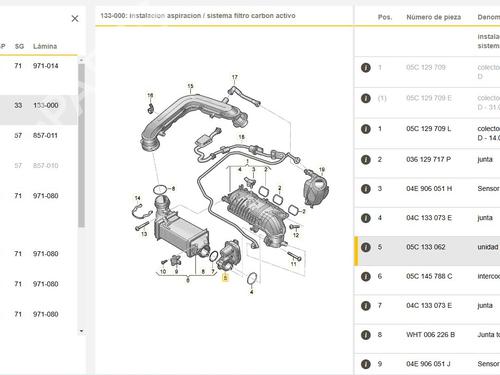The image size is (500, 375).
Task: Click the Pos. column header
Action: point(385,17)
